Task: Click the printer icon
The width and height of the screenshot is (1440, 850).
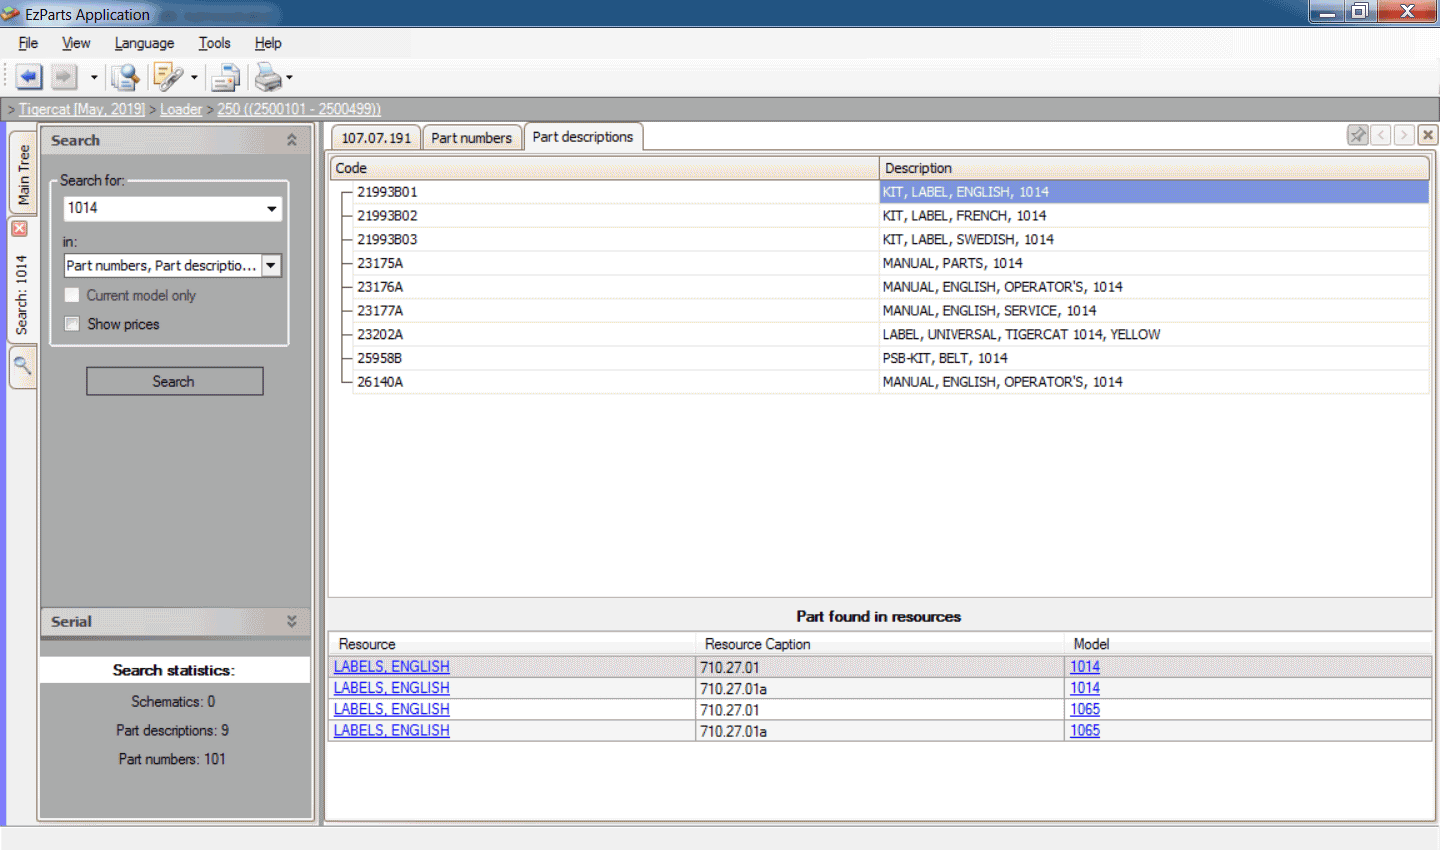Action: pyautogui.click(x=268, y=77)
